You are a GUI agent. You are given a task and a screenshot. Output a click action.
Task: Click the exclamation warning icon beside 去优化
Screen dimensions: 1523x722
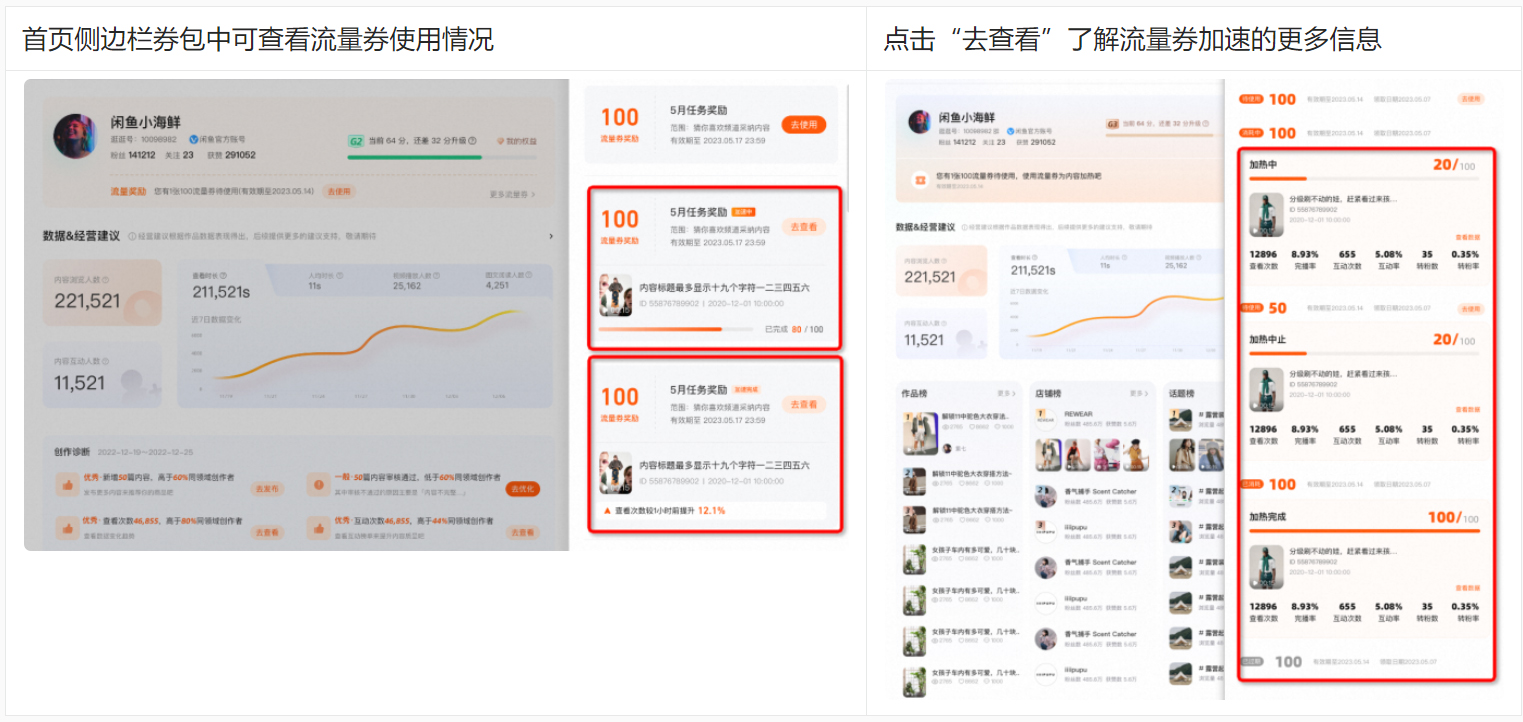point(319,485)
